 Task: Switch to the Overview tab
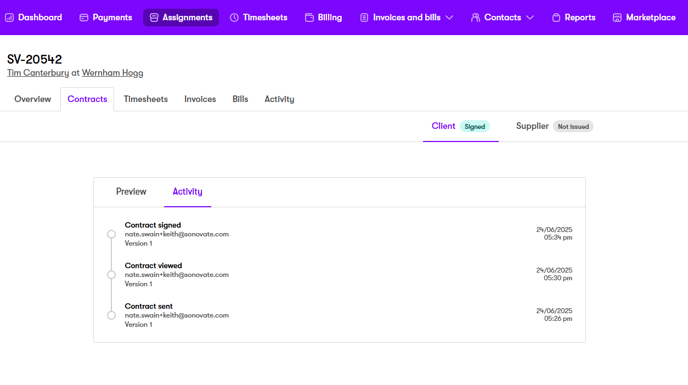click(x=32, y=99)
